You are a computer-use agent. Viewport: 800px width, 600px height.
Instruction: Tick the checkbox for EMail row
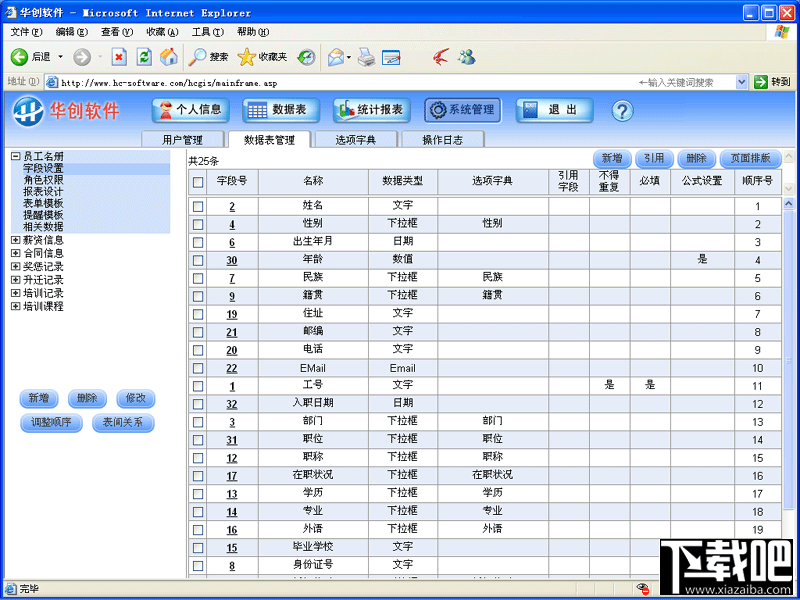pyautogui.click(x=198, y=368)
